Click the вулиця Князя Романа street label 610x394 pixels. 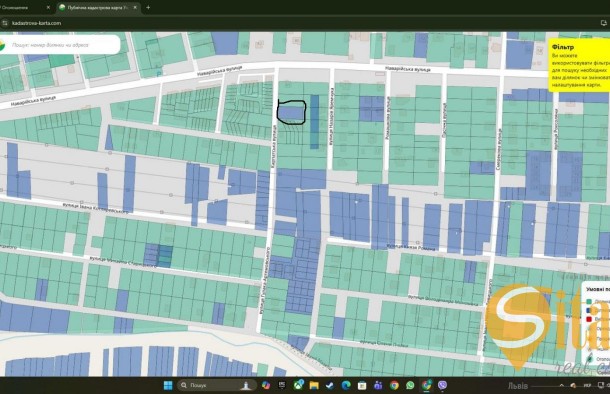pos(410,247)
